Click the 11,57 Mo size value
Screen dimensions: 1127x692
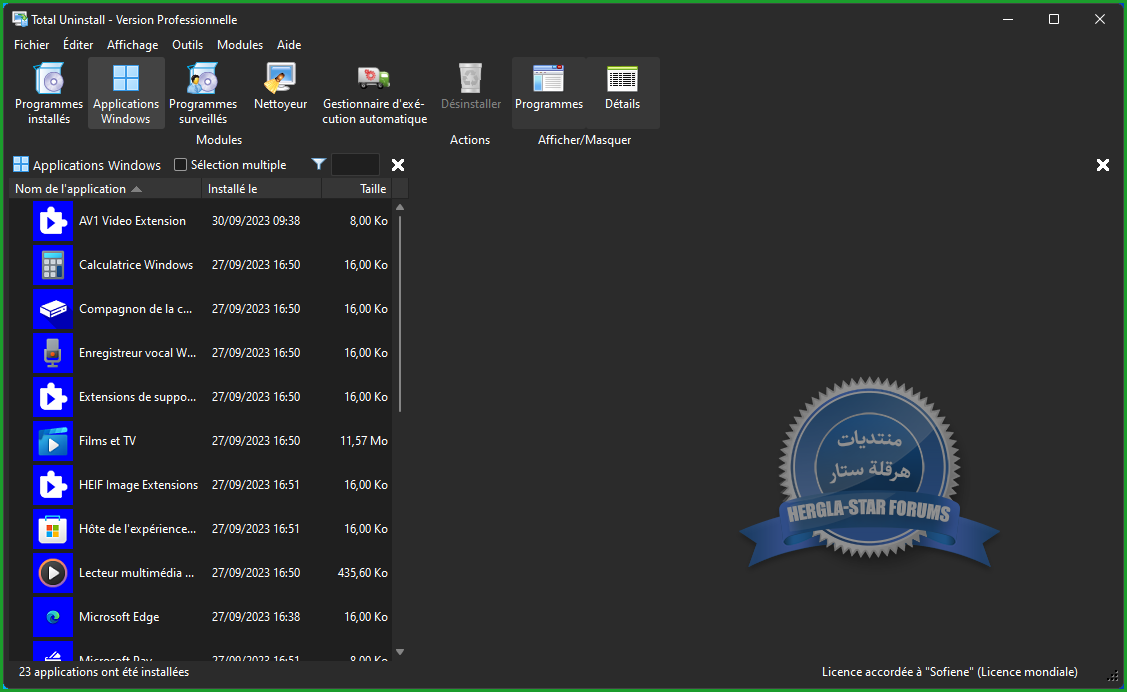coord(364,441)
